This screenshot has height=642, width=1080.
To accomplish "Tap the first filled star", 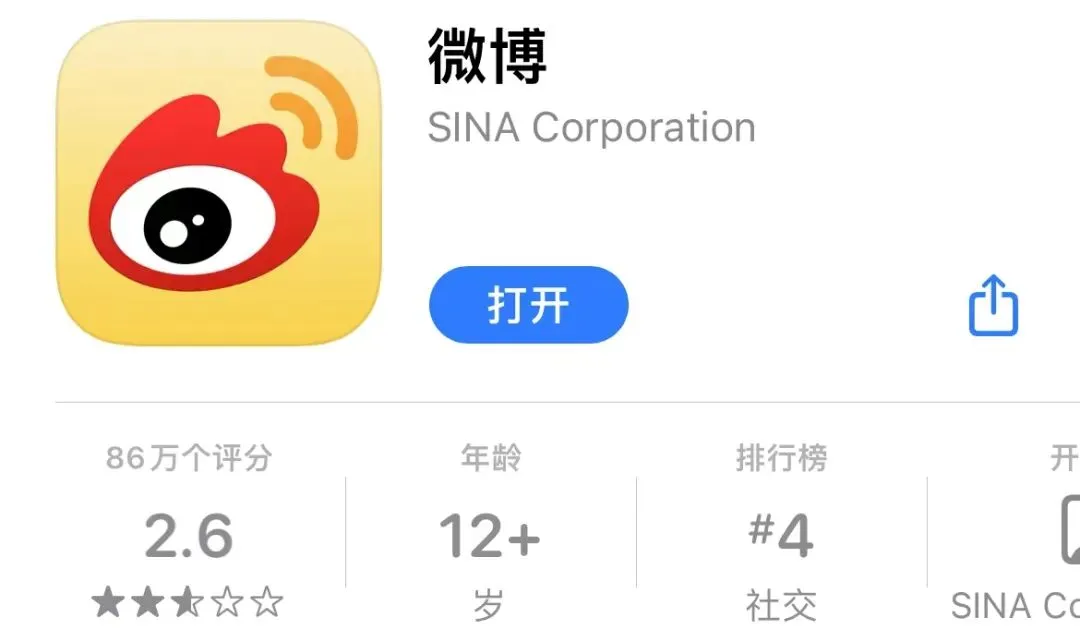I will (107, 602).
